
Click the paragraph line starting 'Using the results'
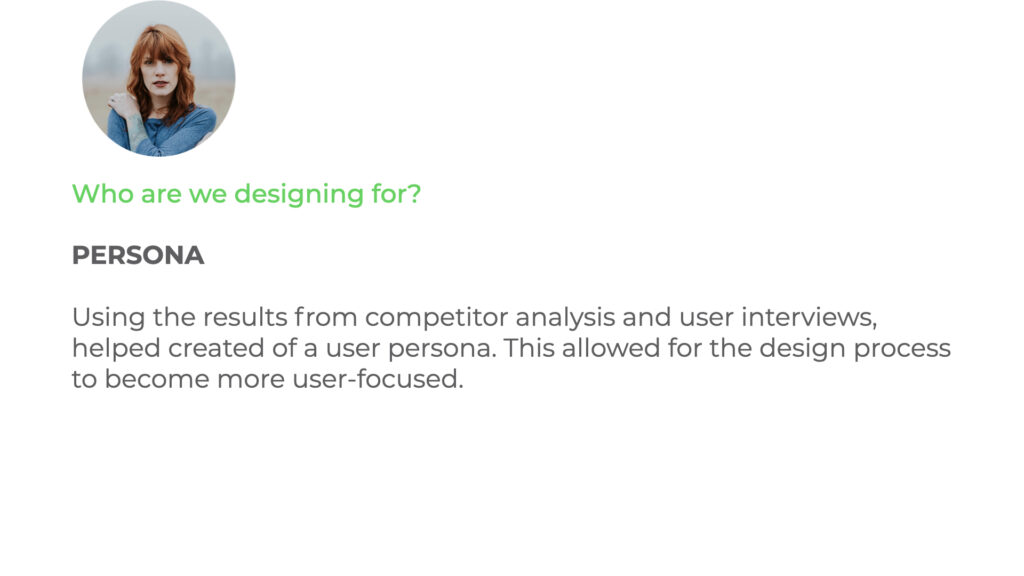474,318
